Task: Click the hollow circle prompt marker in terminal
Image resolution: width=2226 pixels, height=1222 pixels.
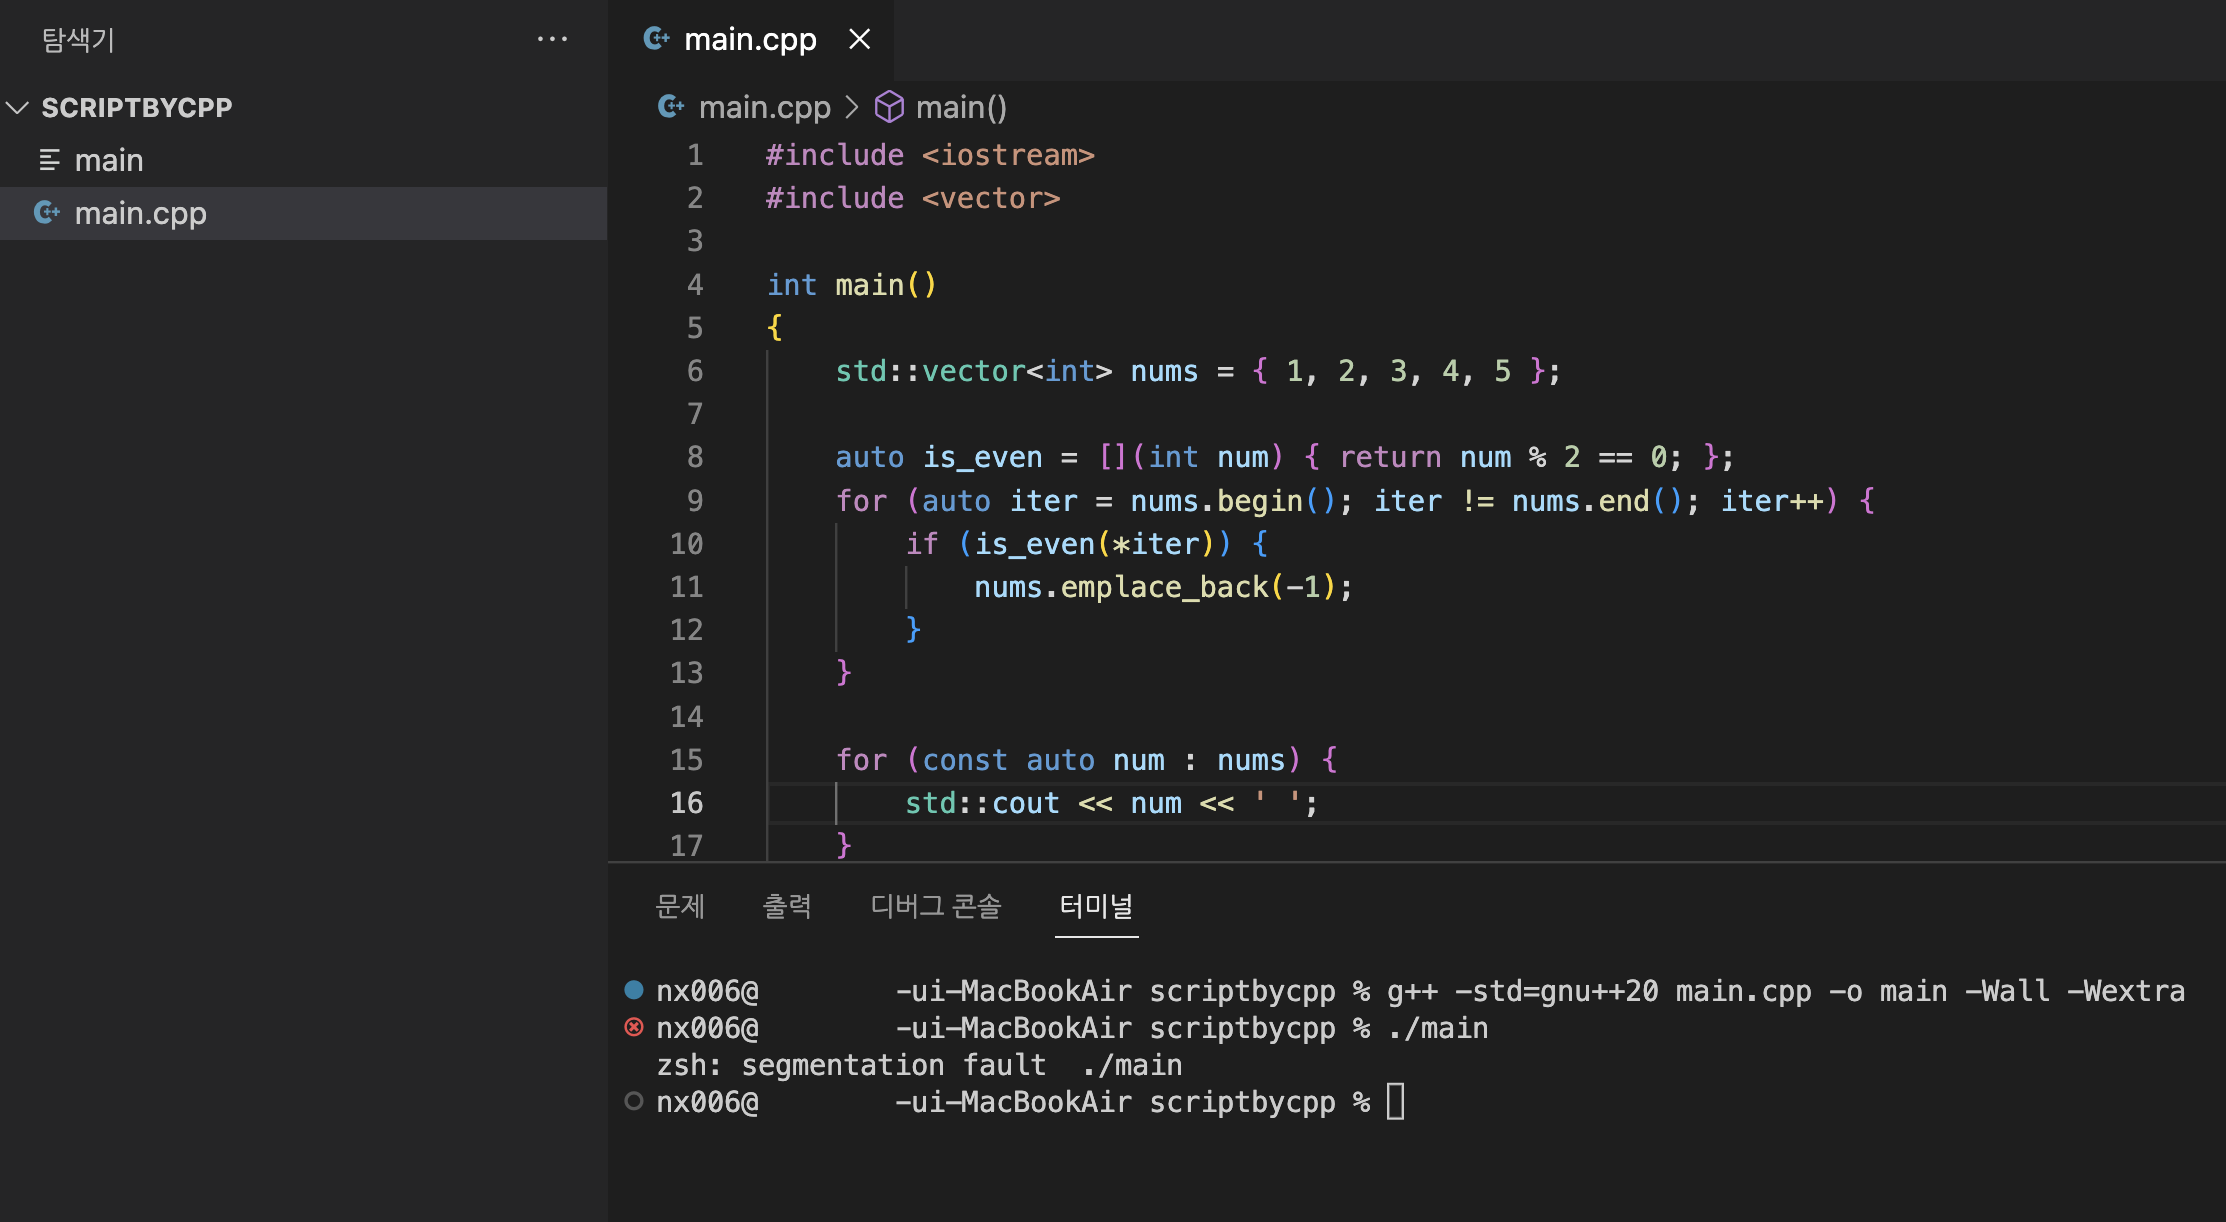Action: pos(634,1101)
